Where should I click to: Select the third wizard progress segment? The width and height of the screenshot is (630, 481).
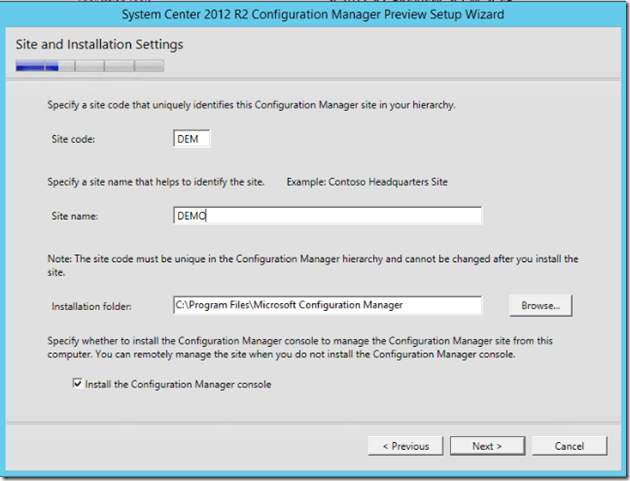(x=89, y=67)
